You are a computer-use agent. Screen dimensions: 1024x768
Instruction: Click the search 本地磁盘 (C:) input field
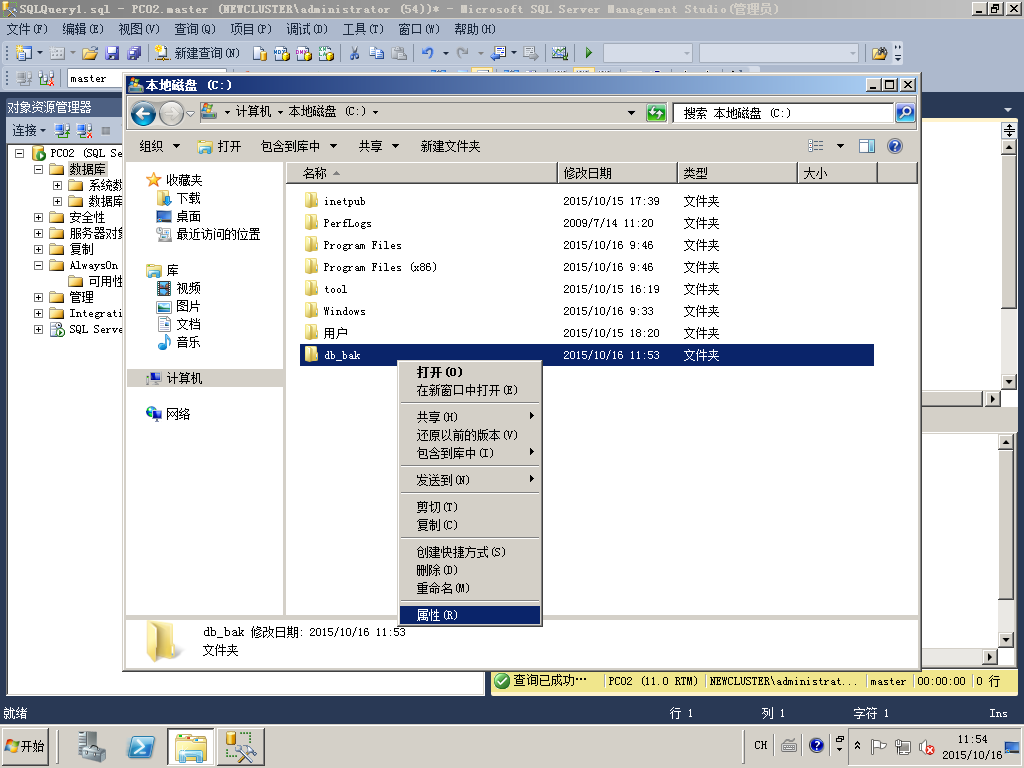pyautogui.click(x=782, y=113)
